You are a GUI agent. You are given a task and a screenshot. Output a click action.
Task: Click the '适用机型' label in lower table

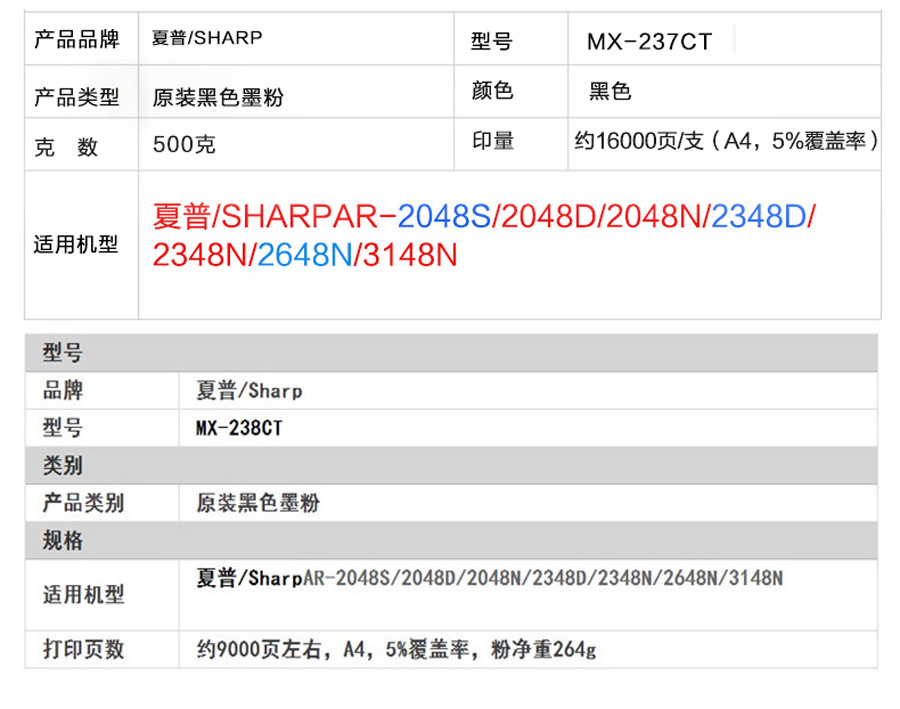(x=83, y=594)
